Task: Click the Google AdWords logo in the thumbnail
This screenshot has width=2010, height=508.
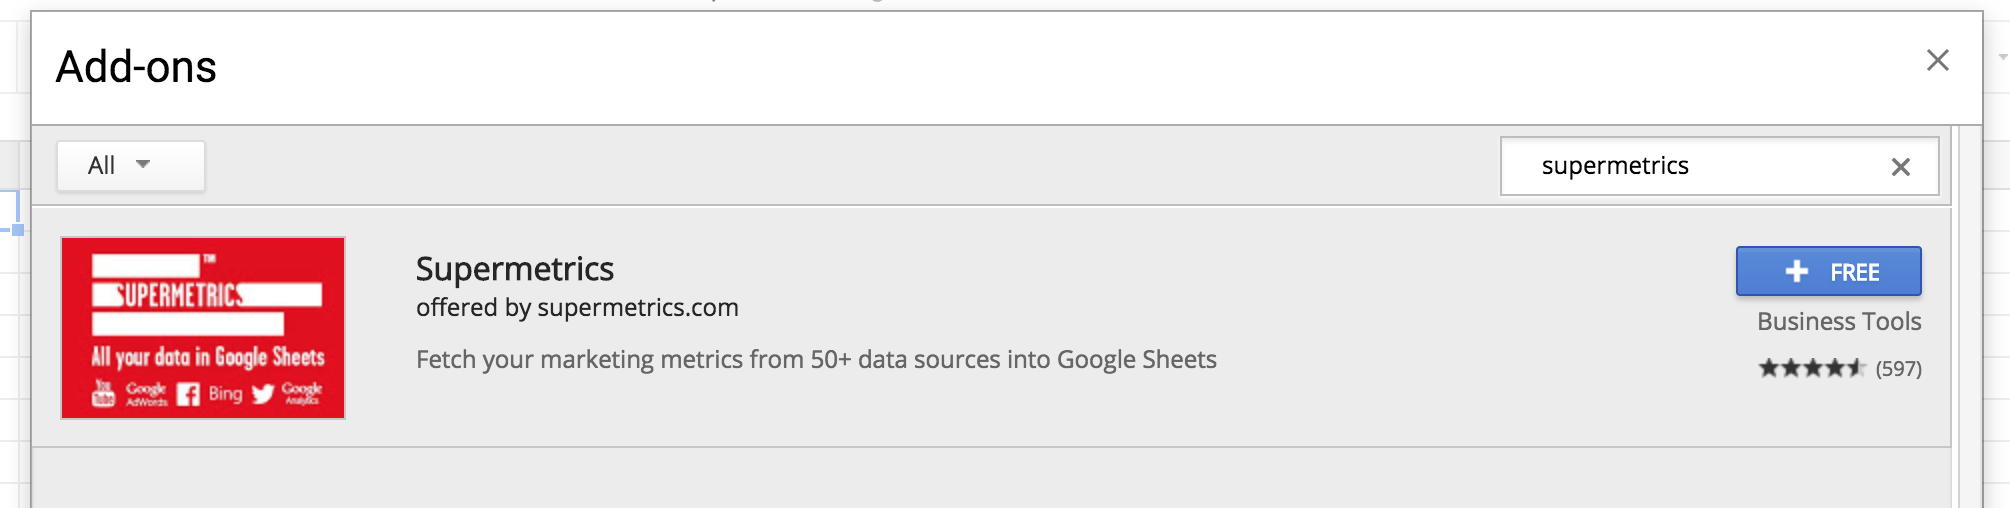Action: pyautogui.click(x=146, y=394)
